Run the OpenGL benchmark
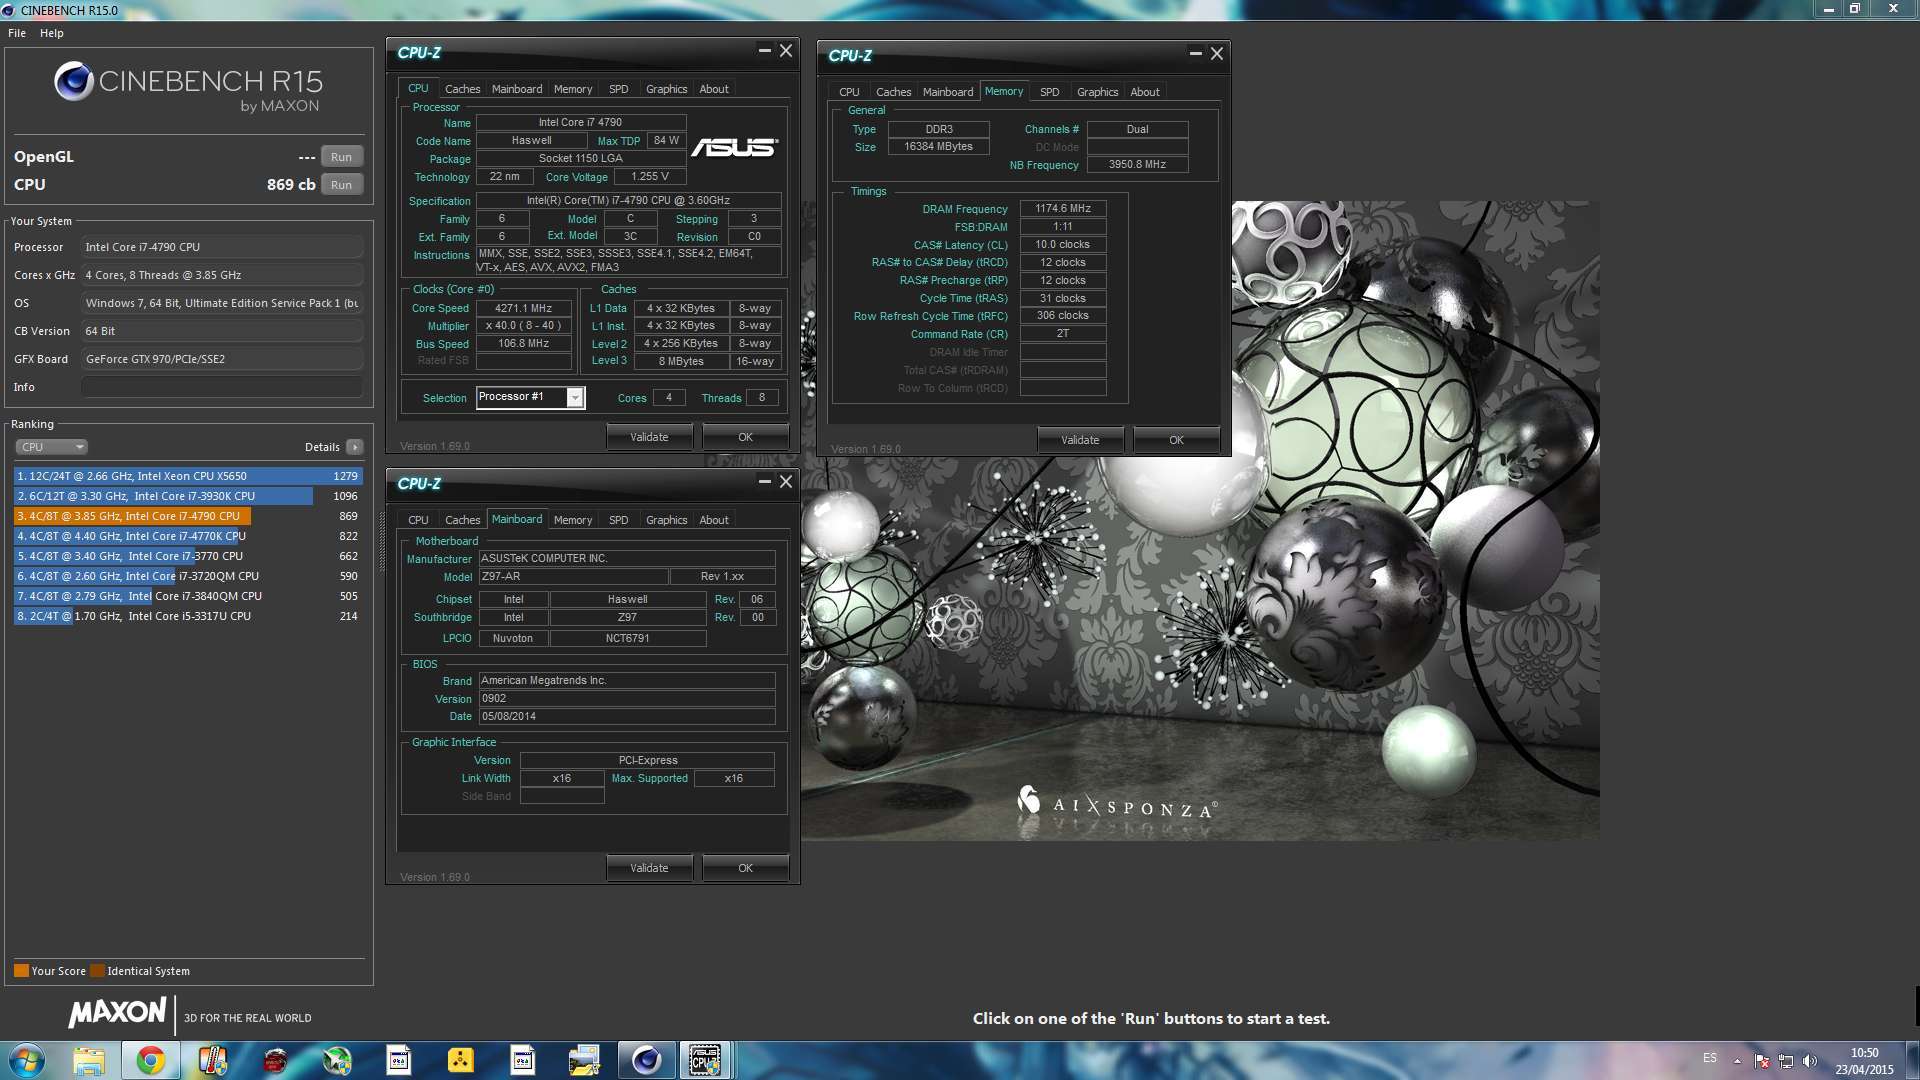The image size is (1920, 1080). [341, 157]
